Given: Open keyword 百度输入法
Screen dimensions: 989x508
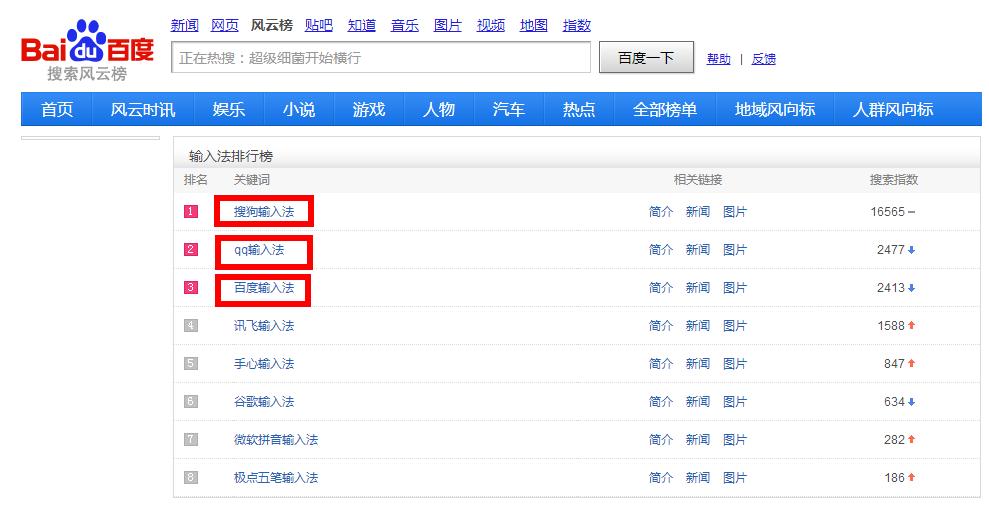Looking at the screenshot, I should click(264, 288).
